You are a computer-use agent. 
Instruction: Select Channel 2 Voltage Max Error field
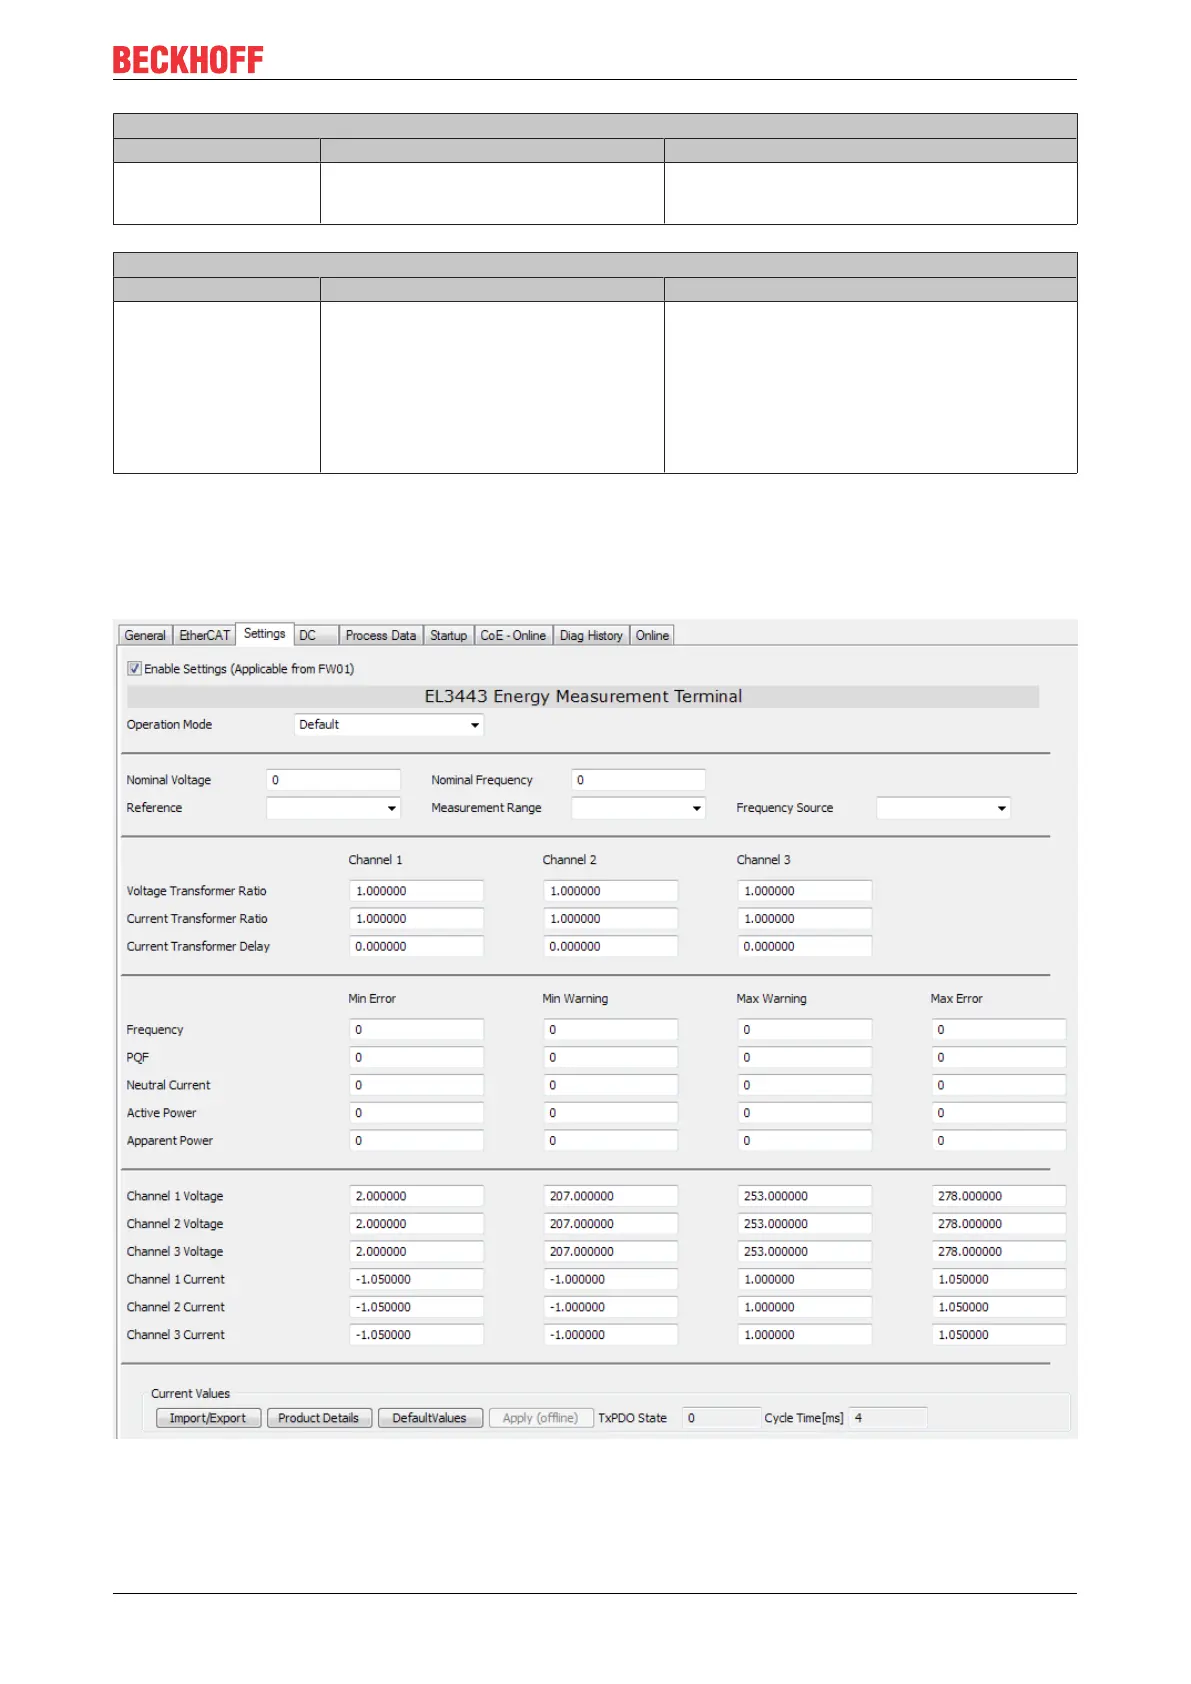click(x=999, y=1224)
